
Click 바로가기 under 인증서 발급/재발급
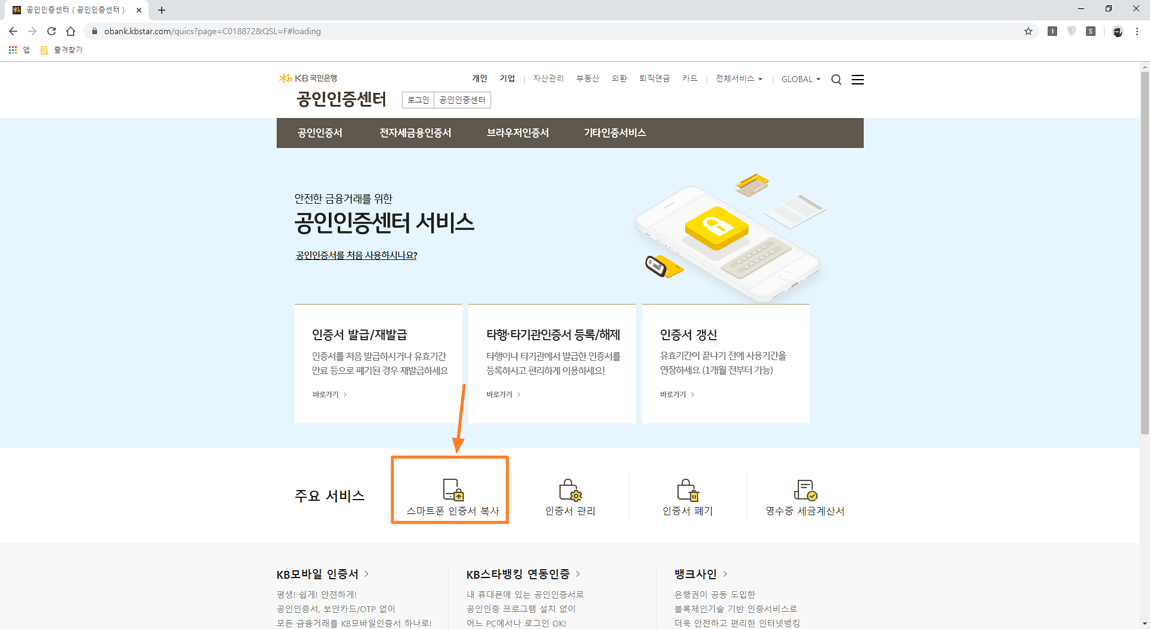(330, 394)
